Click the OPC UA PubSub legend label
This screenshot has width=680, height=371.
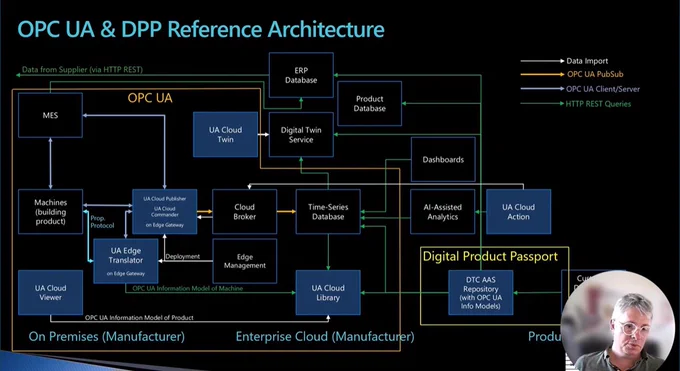tap(595, 74)
